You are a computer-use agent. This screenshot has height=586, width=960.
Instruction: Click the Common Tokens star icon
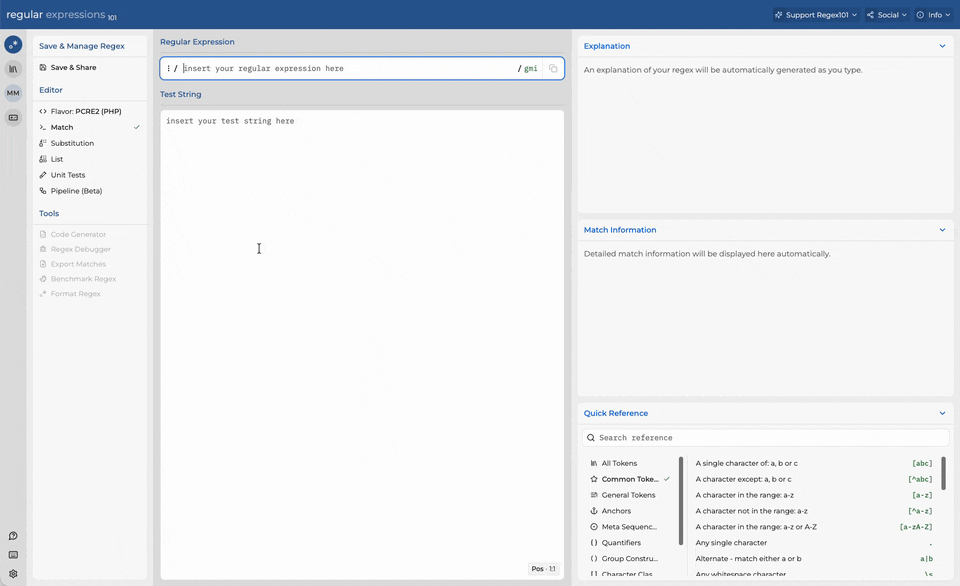point(594,479)
